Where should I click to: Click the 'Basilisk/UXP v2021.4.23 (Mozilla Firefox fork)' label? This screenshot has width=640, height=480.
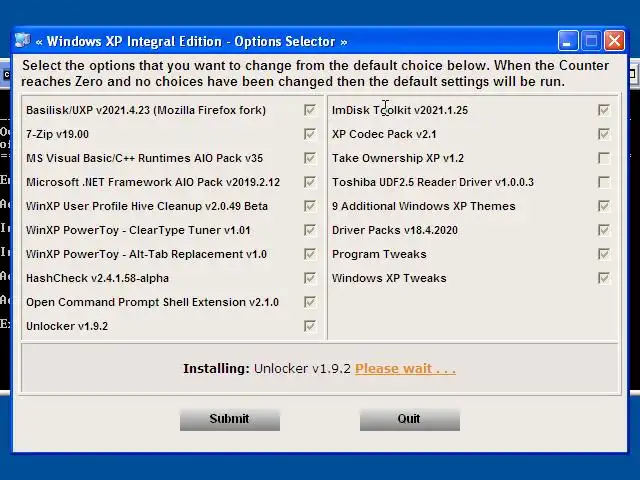pyautogui.click(x=146, y=110)
